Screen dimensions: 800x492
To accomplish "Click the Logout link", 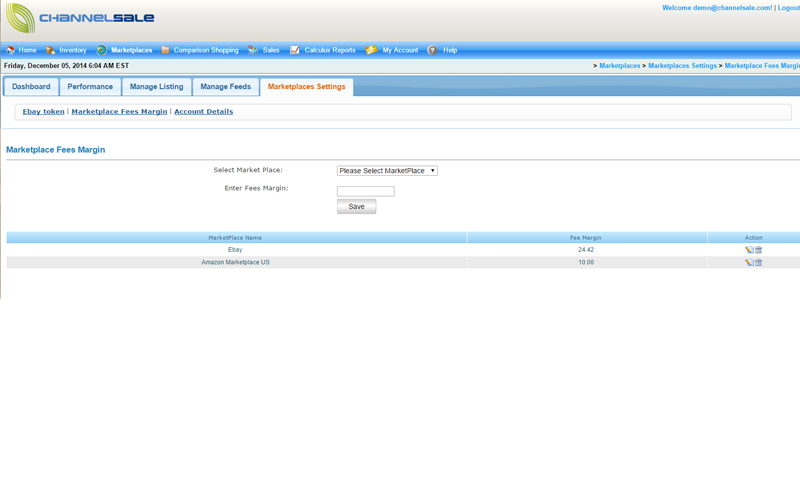I will coord(788,8).
